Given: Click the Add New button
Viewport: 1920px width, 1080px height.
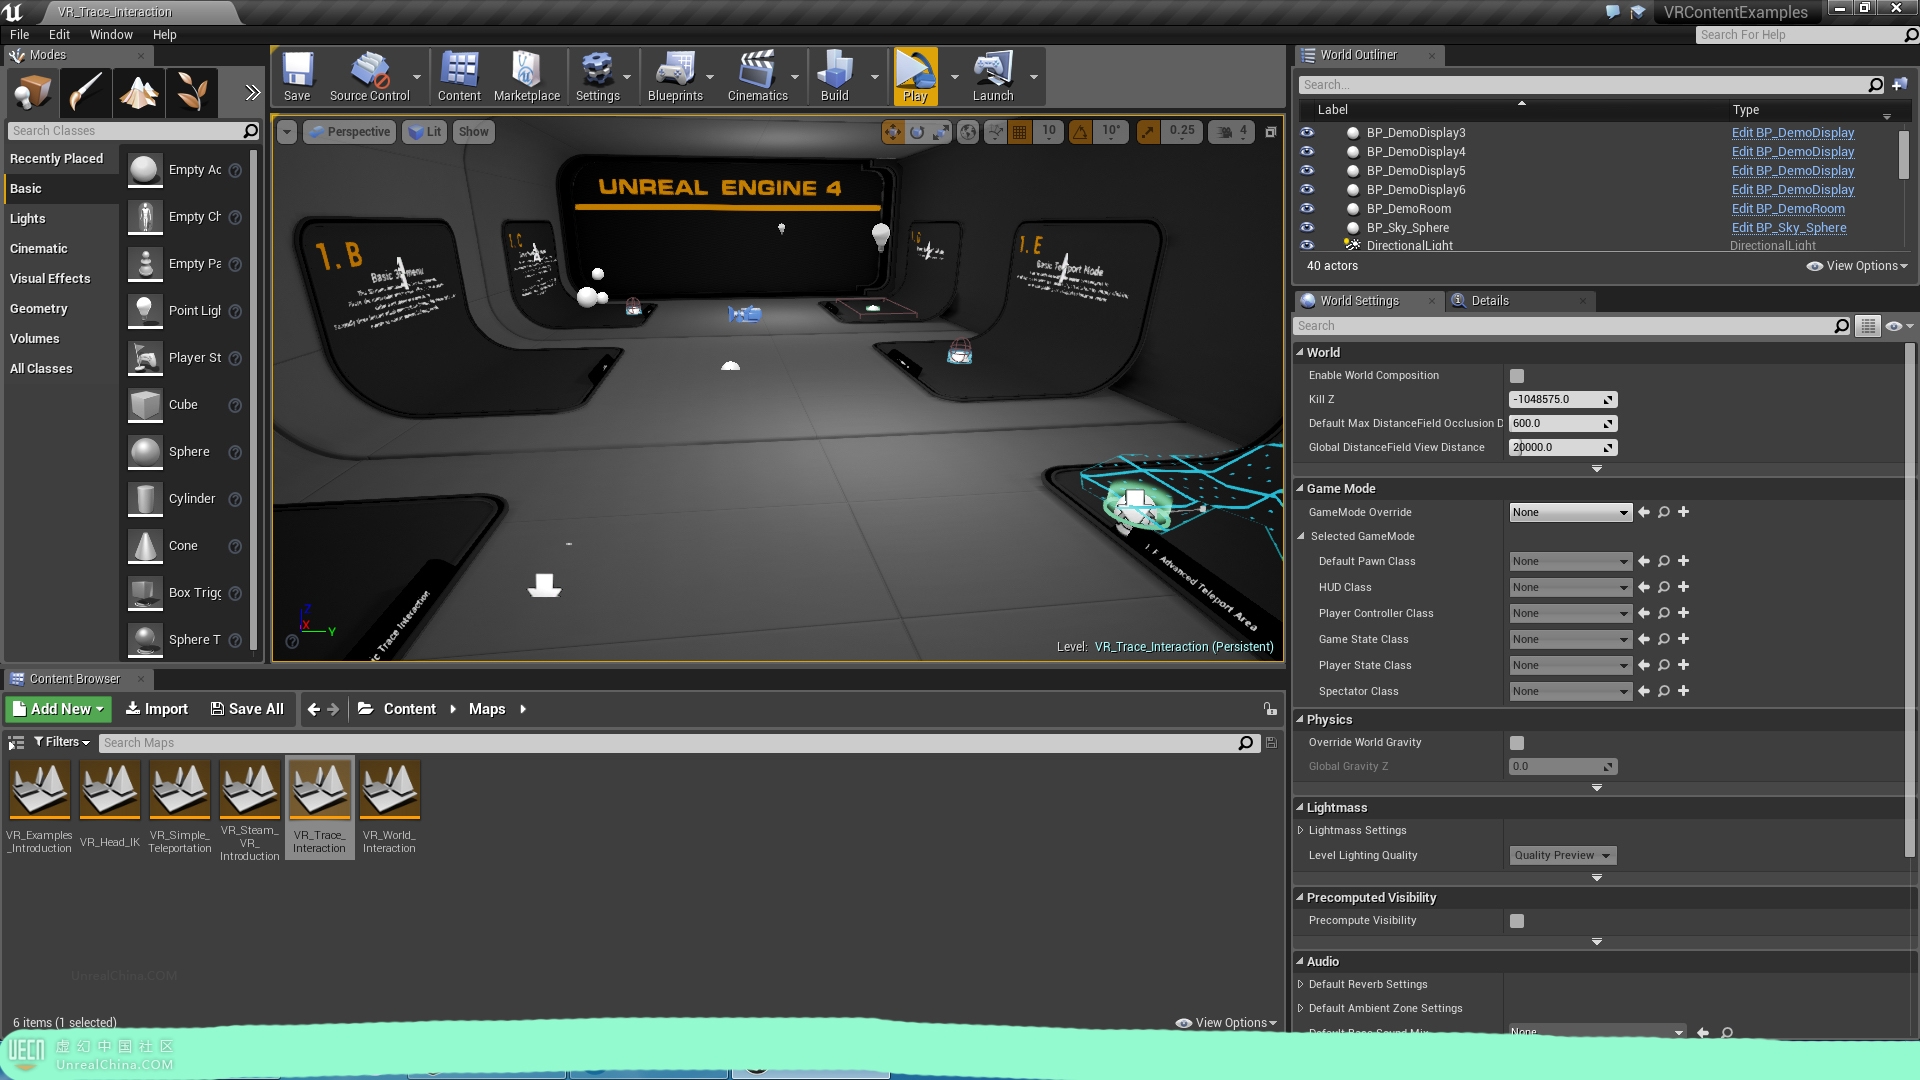Looking at the screenshot, I should 58,709.
